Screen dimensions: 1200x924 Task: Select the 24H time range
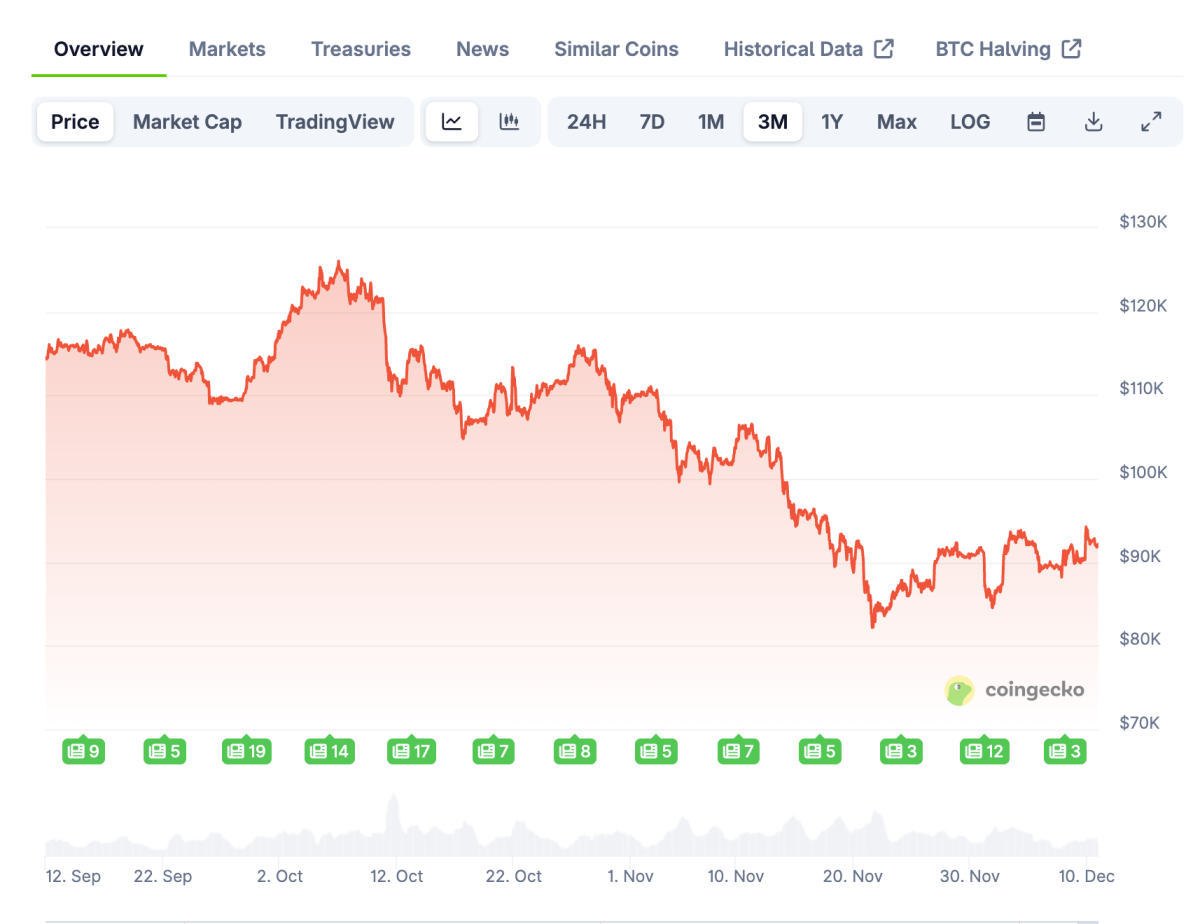point(587,121)
